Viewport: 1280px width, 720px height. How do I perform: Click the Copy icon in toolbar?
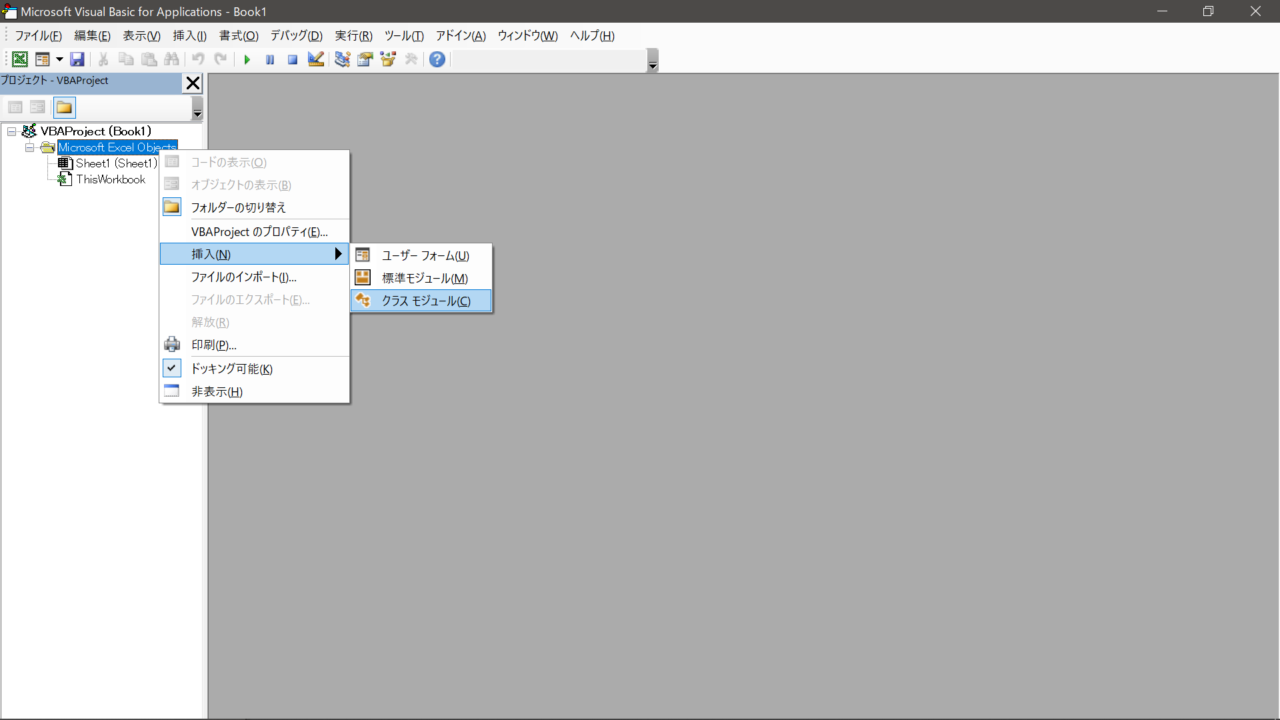(126, 59)
